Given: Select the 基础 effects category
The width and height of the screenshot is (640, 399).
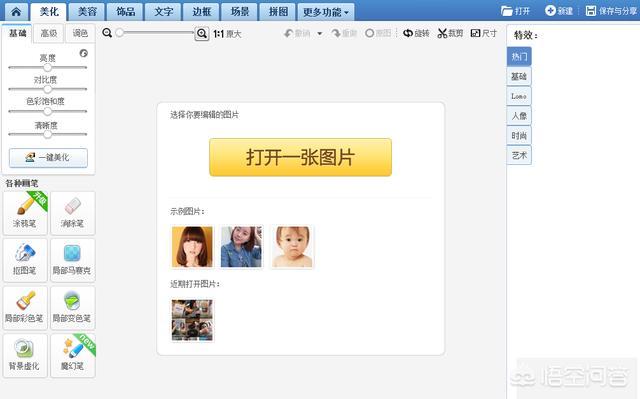Looking at the screenshot, I should coord(519,76).
